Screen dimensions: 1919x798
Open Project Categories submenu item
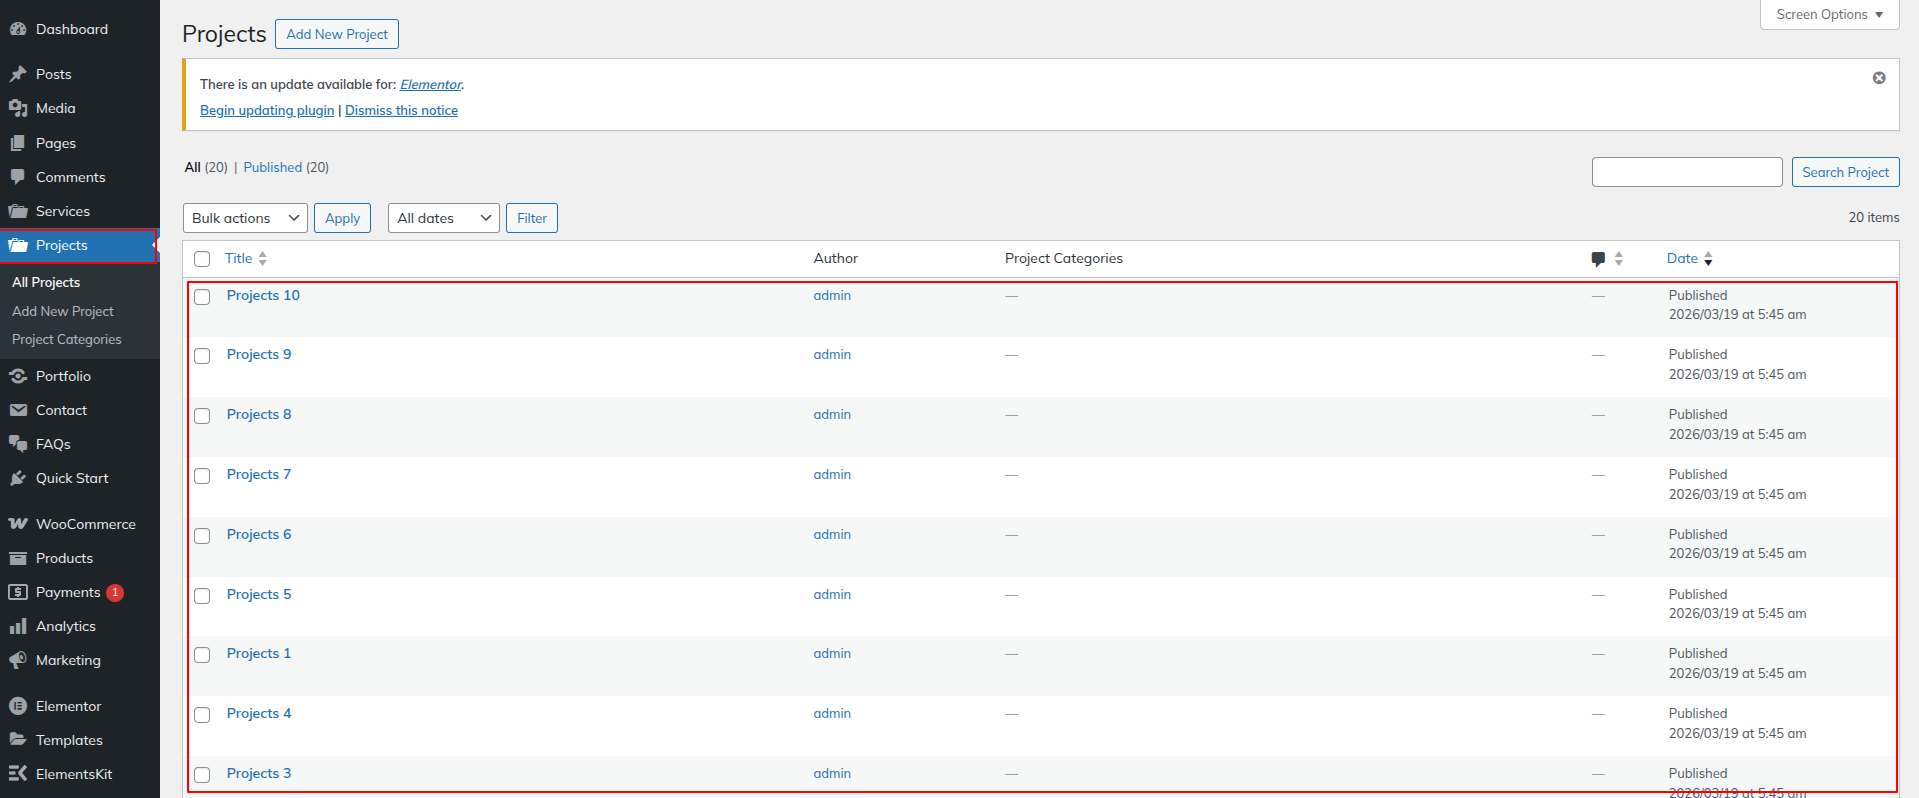pos(67,340)
